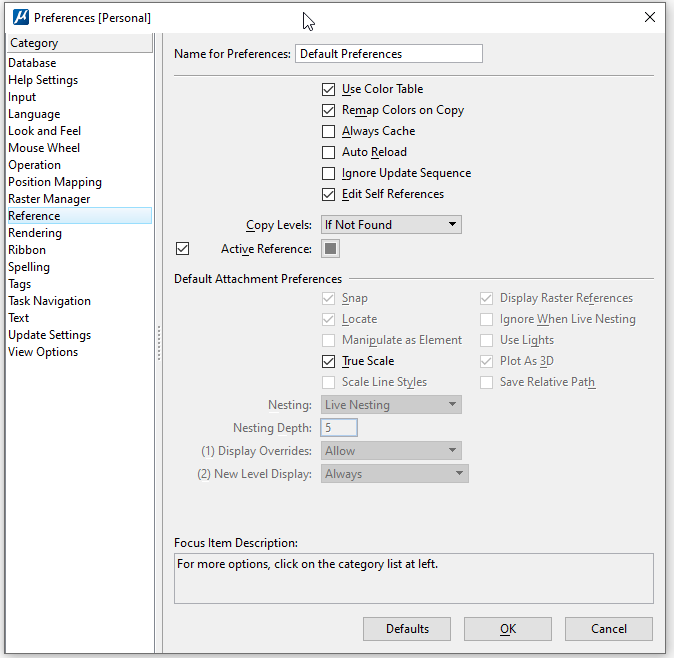Screen dimensions: 674x658
Task: Uncheck the True Scale checkbox
Action: [329, 361]
